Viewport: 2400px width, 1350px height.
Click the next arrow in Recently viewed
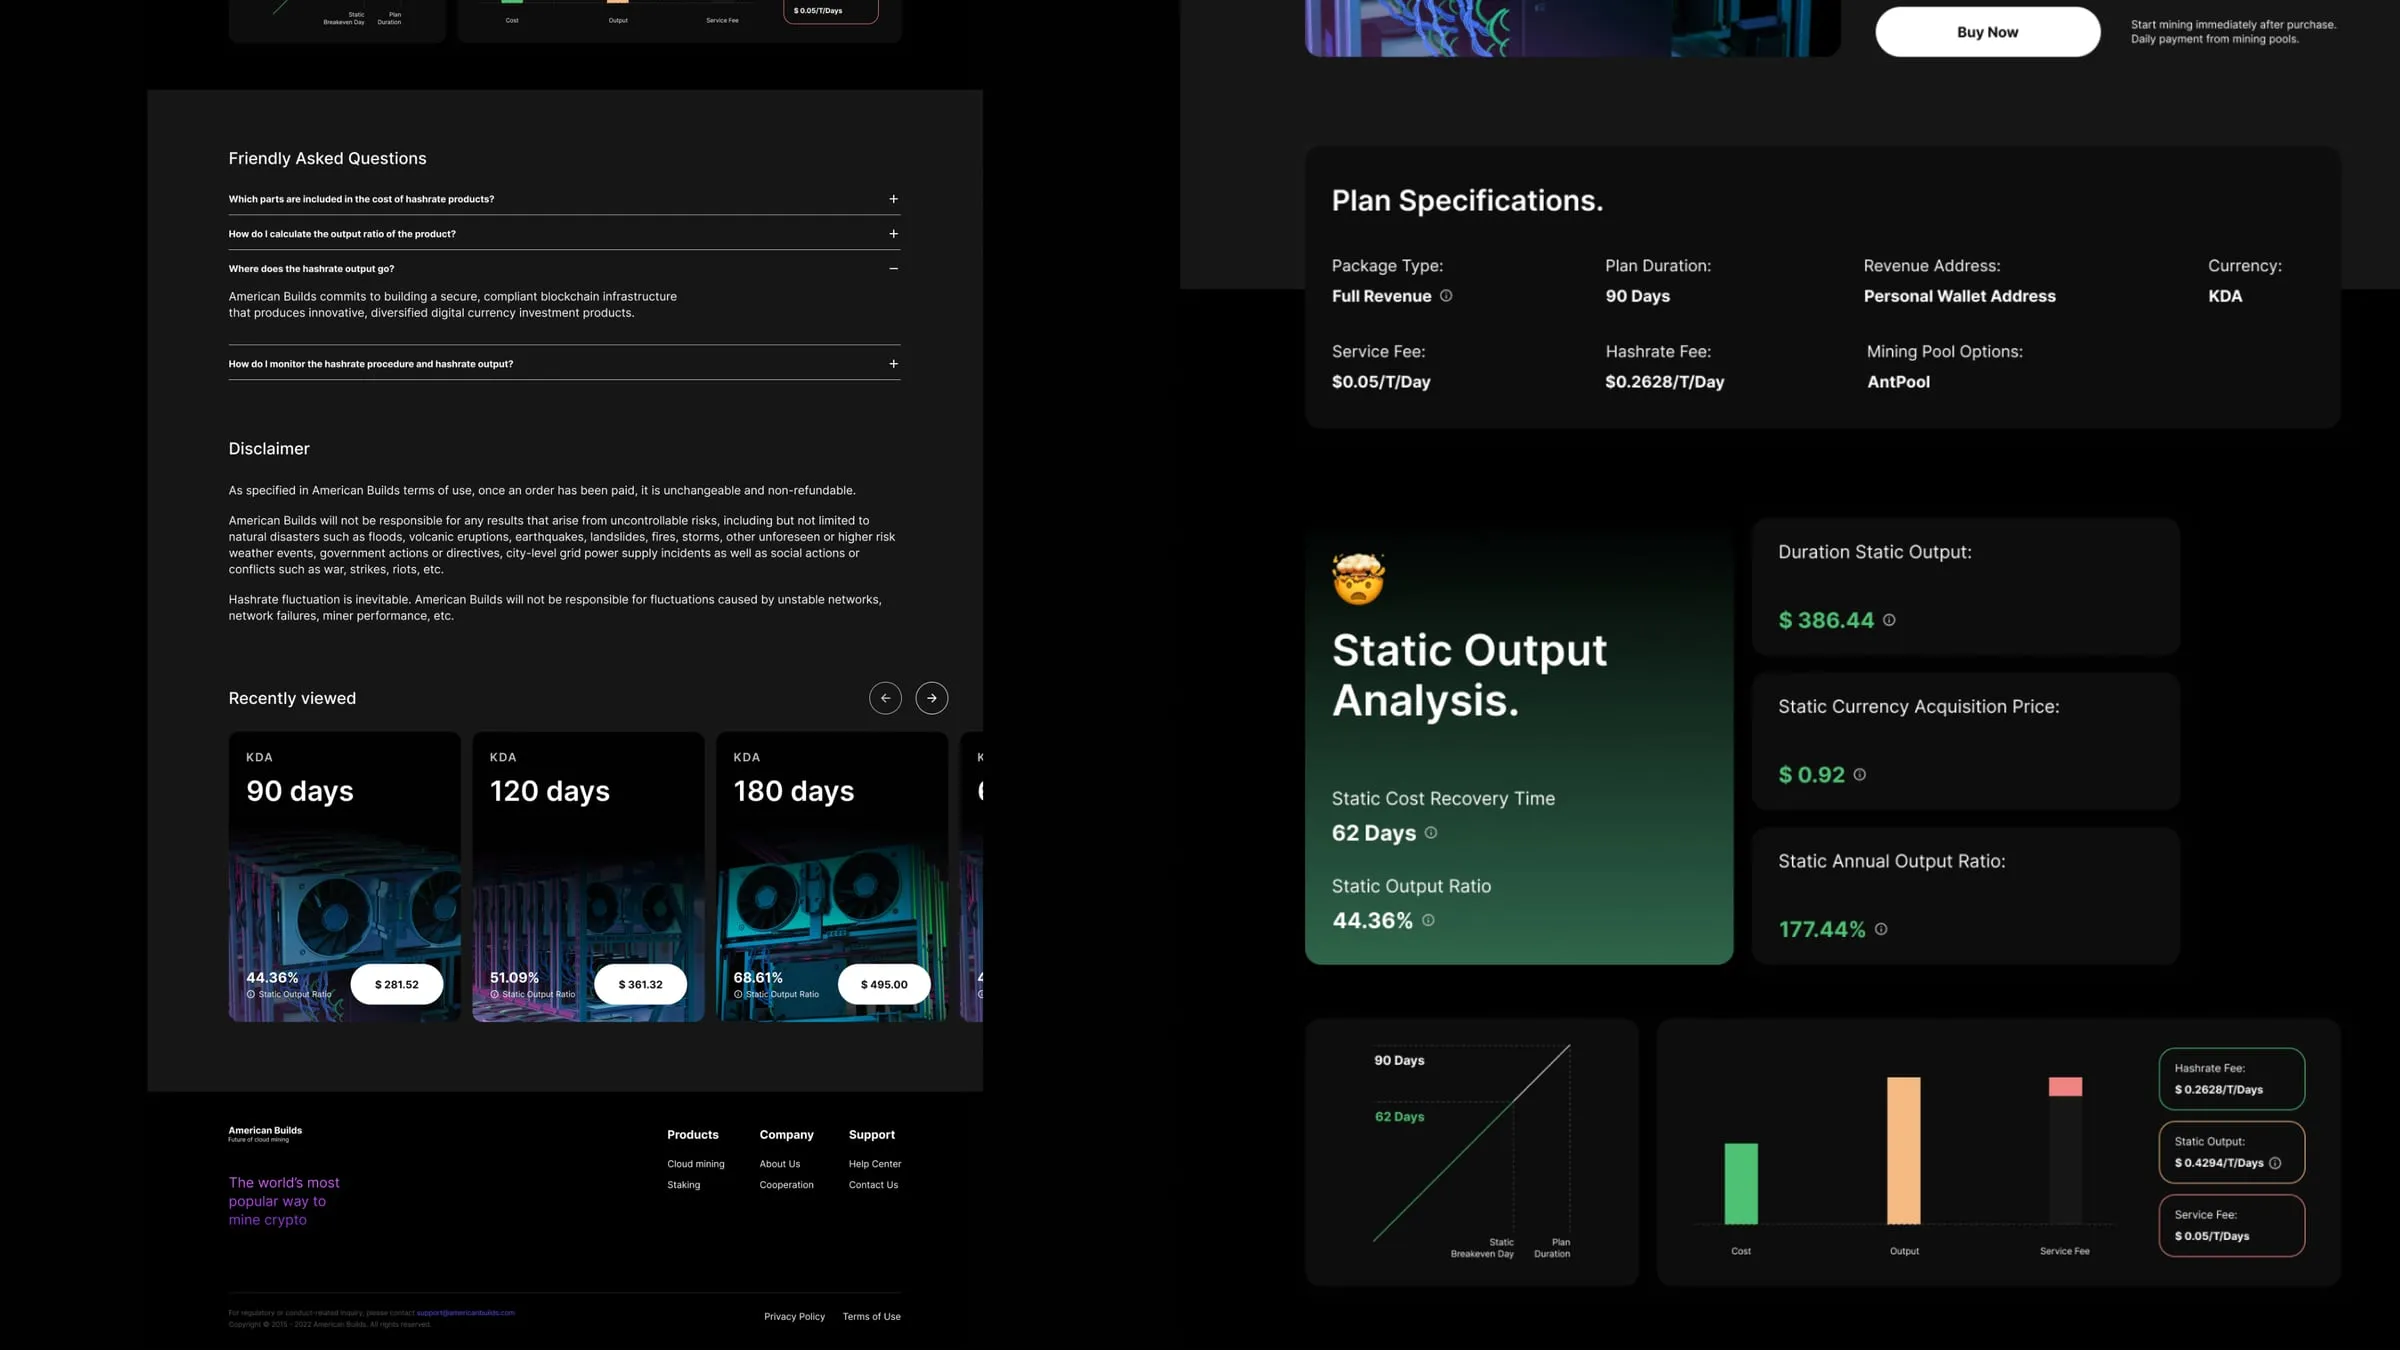tap(932, 698)
